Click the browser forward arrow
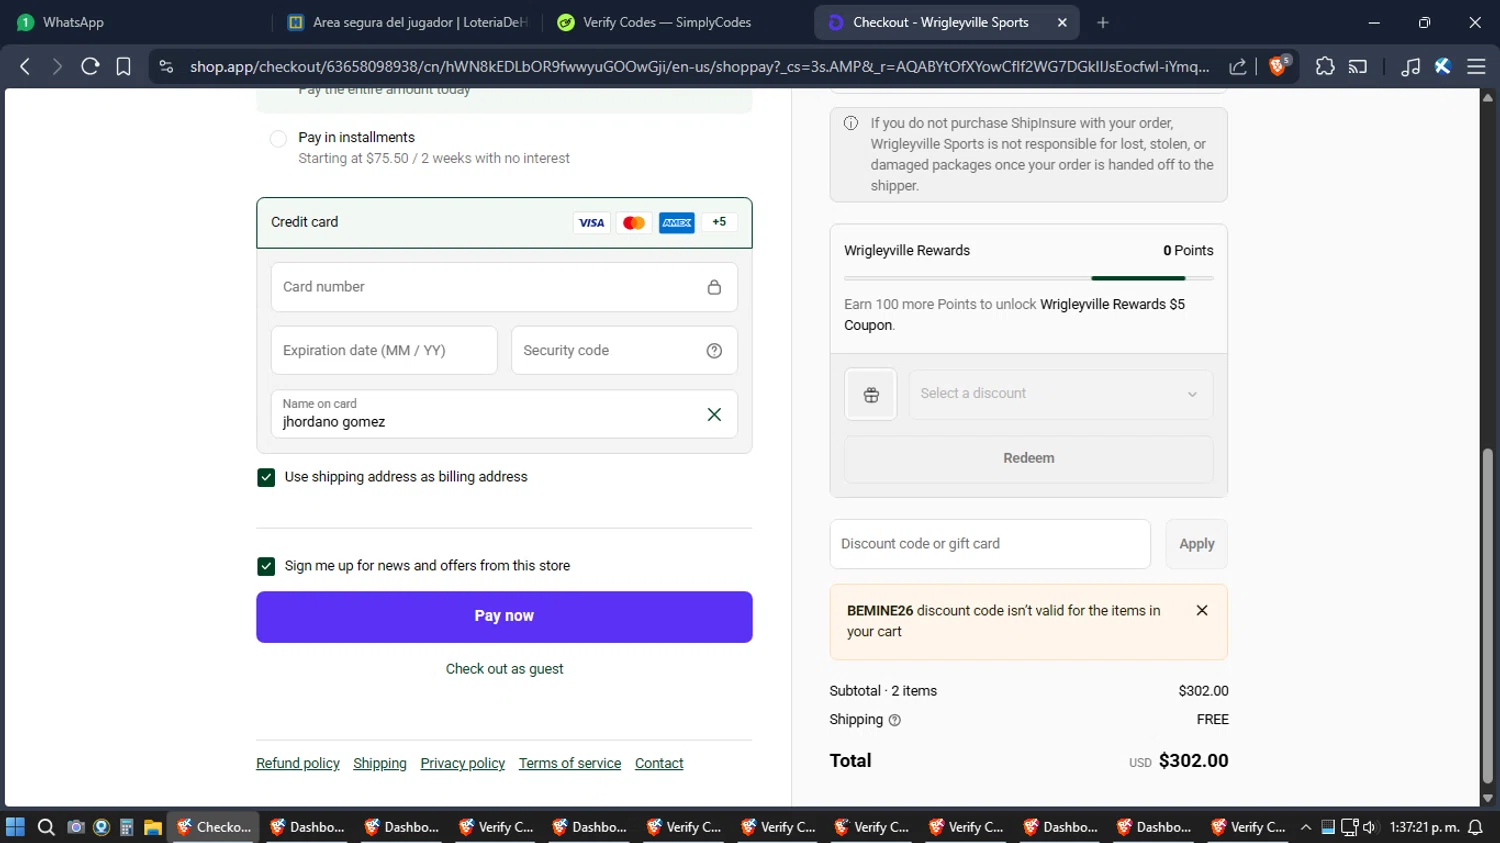 click(57, 66)
